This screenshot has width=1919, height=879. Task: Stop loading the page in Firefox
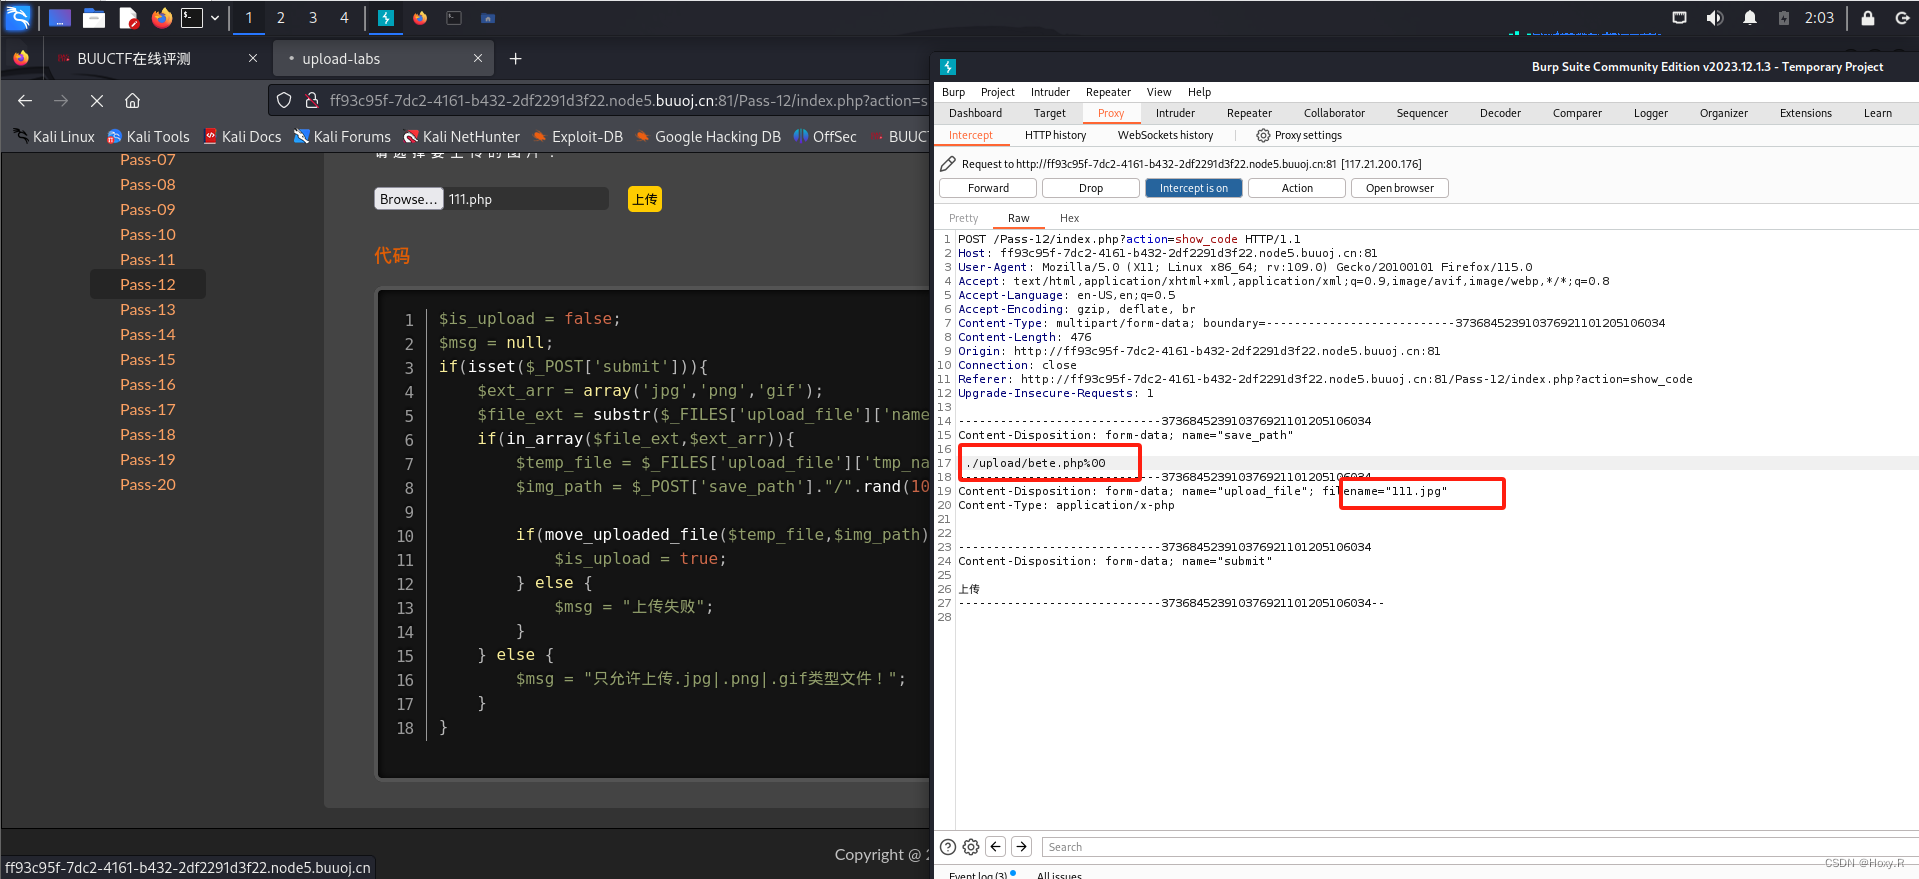click(97, 100)
